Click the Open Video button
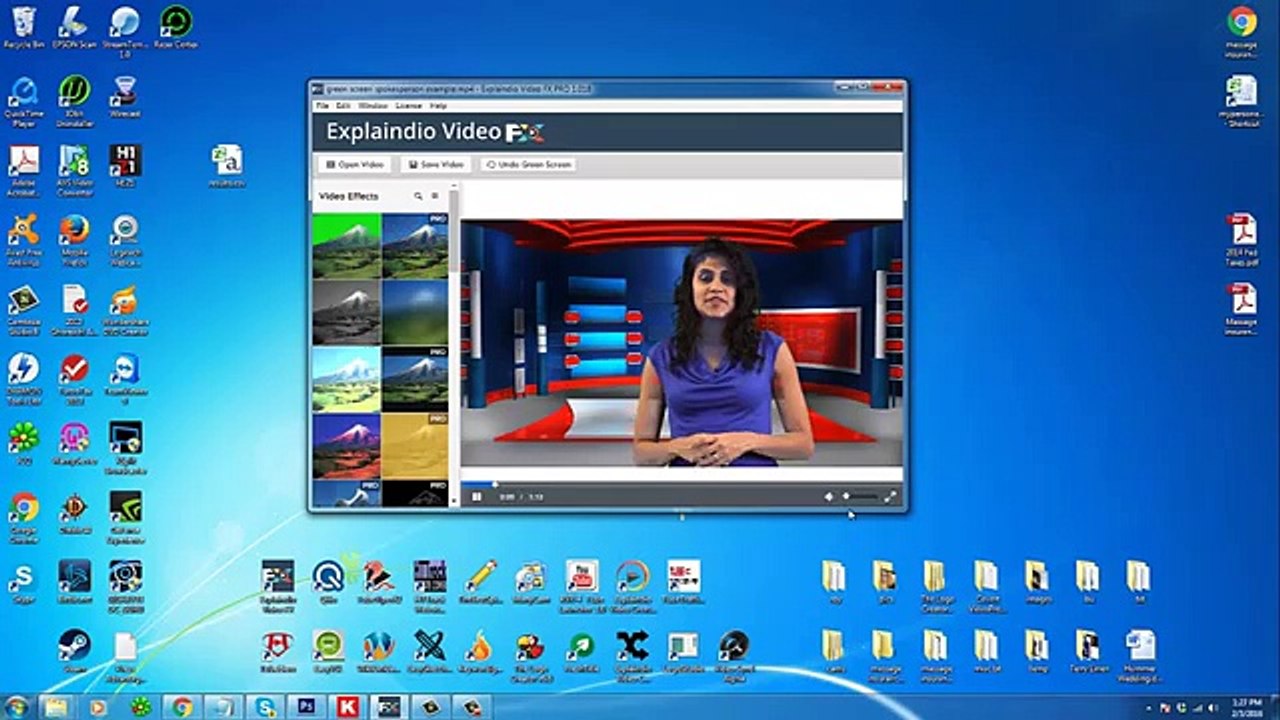Screen dimensions: 1280x720 pos(355,164)
